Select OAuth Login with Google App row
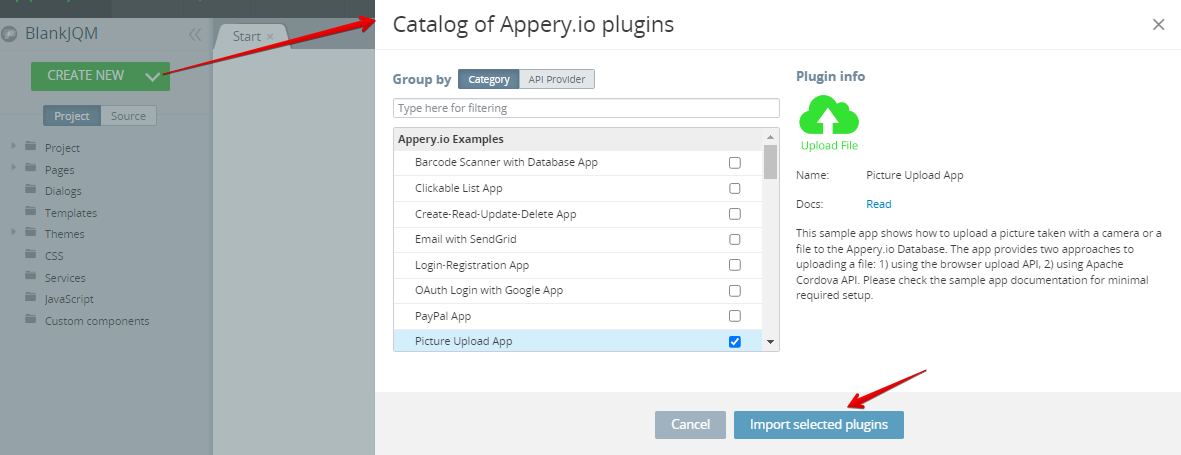This screenshot has width=1181, height=455. pyautogui.click(x=578, y=291)
